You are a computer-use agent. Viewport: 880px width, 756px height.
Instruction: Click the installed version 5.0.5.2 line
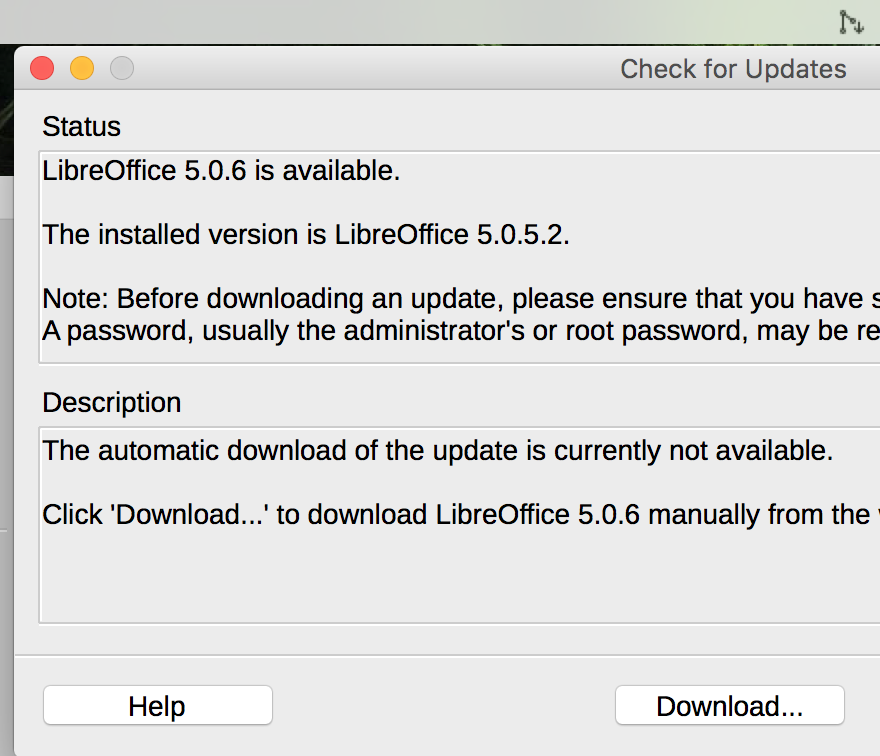pos(306,235)
